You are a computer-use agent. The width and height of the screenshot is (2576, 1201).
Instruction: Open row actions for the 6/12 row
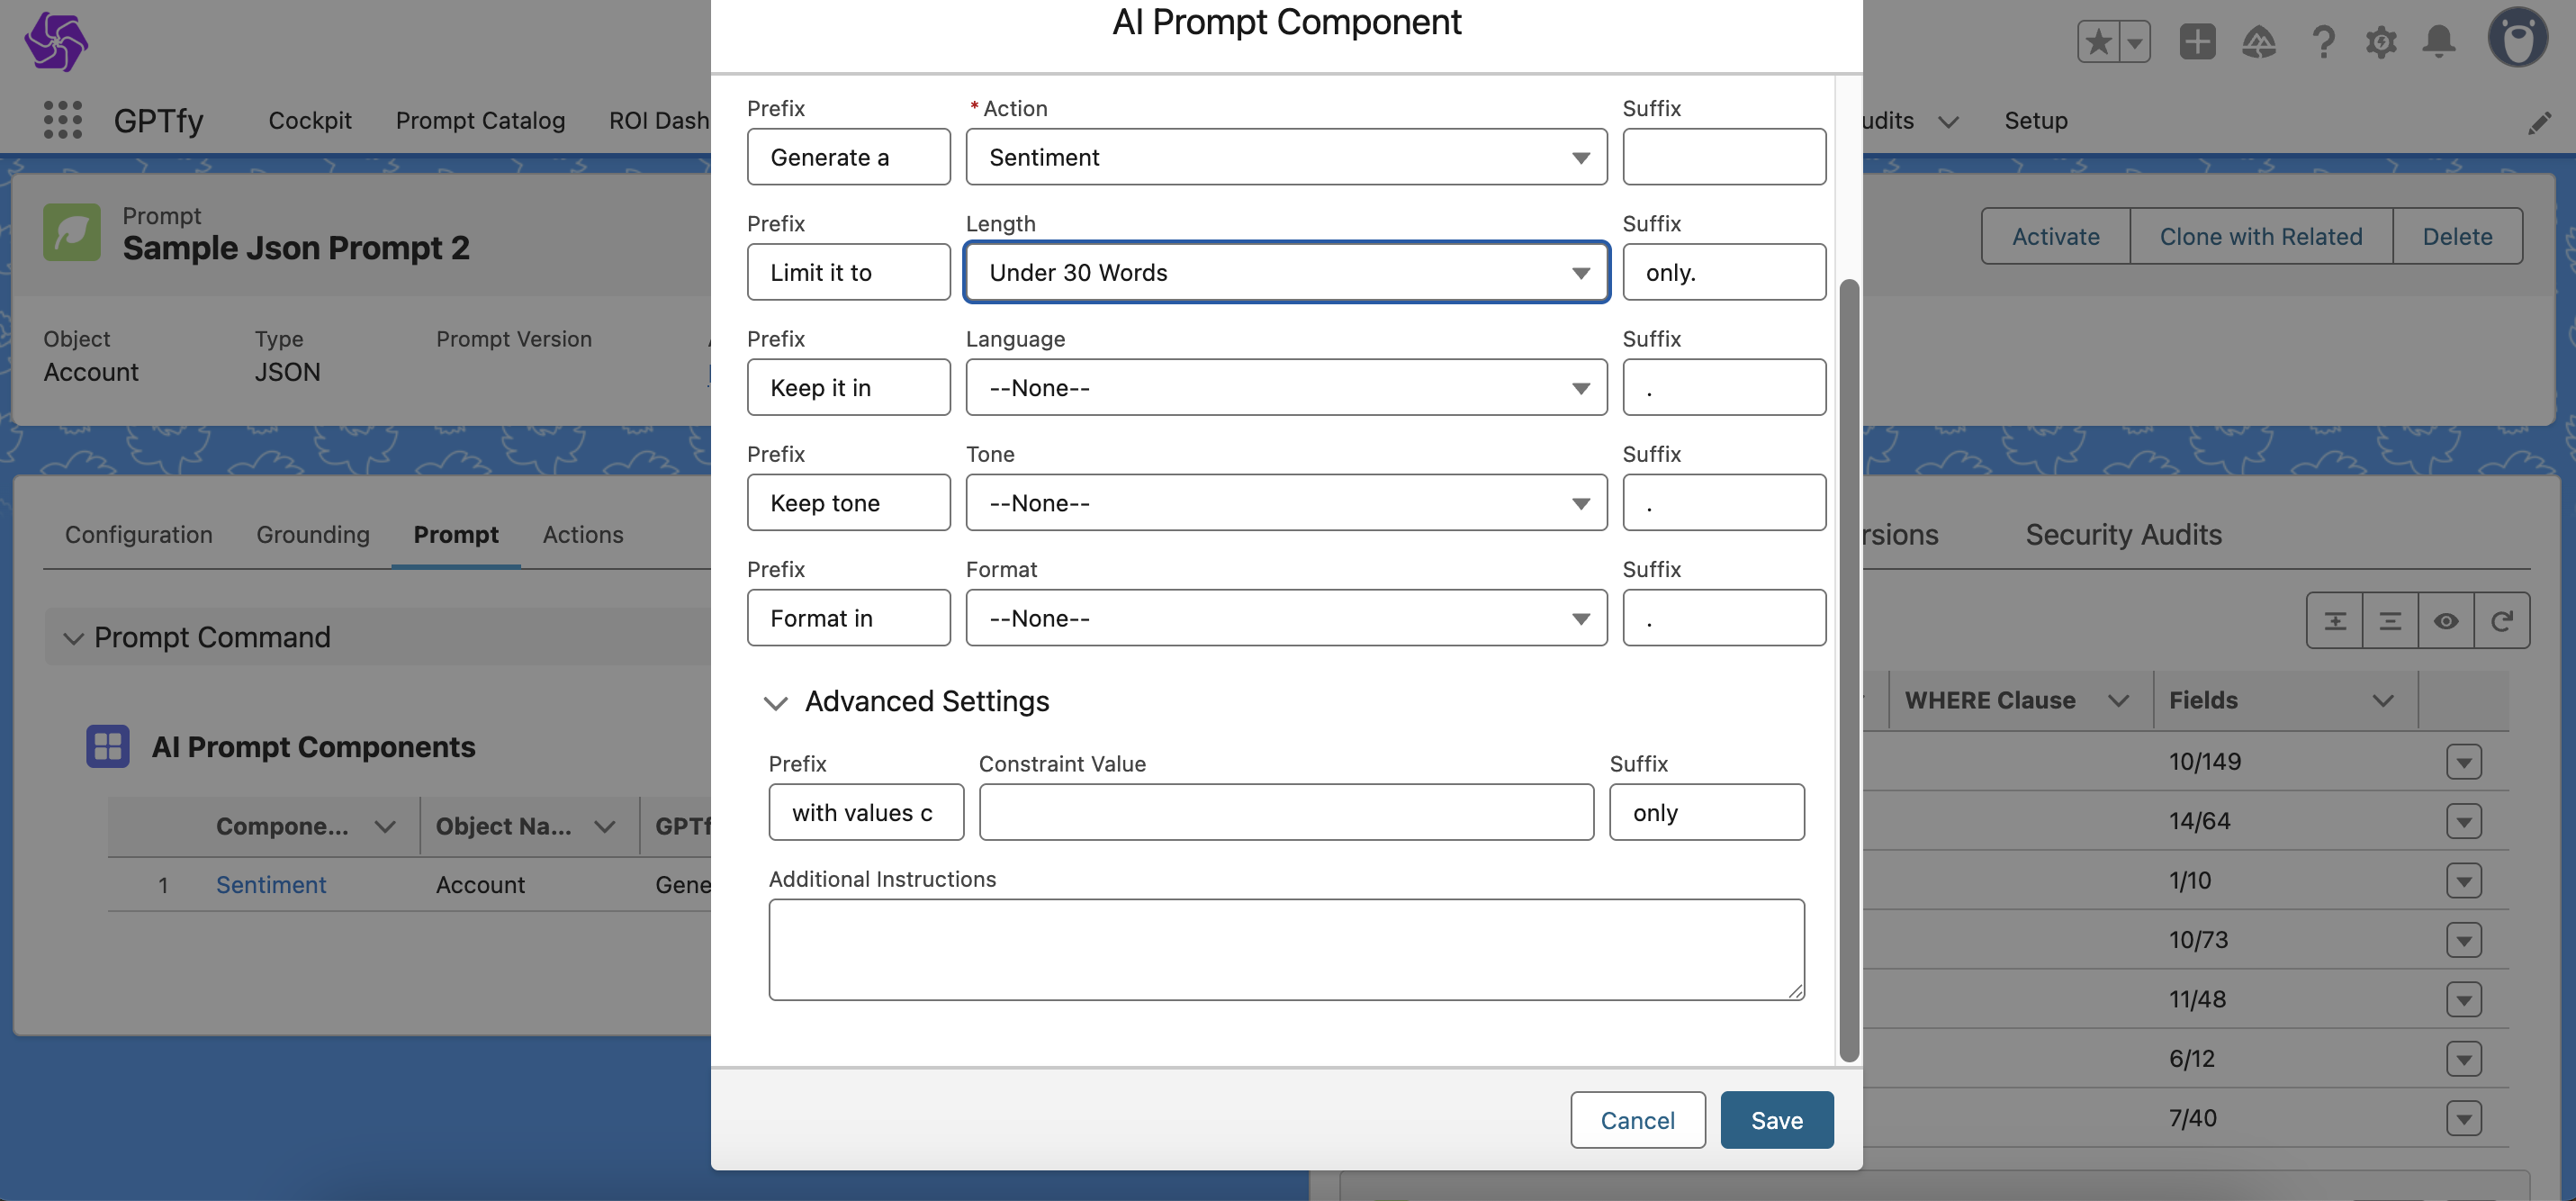[2464, 1059]
